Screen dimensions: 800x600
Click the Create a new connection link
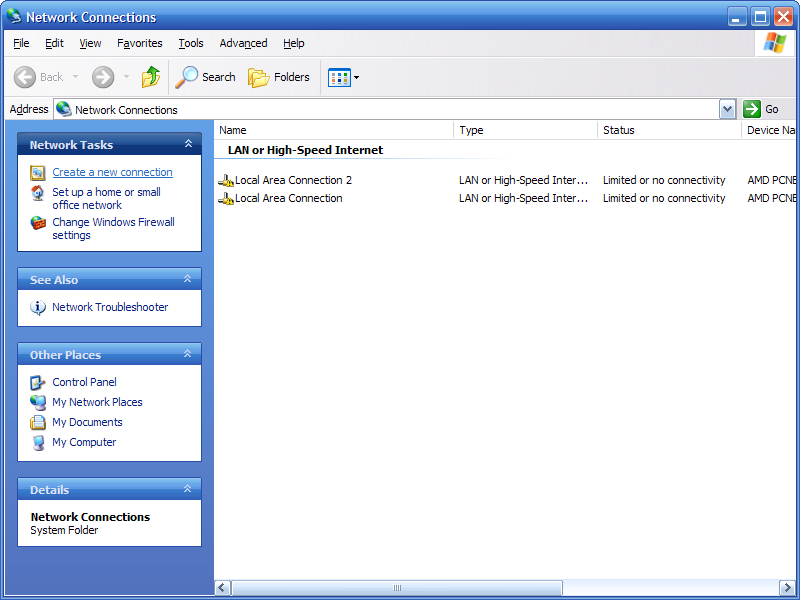click(112, 173)
